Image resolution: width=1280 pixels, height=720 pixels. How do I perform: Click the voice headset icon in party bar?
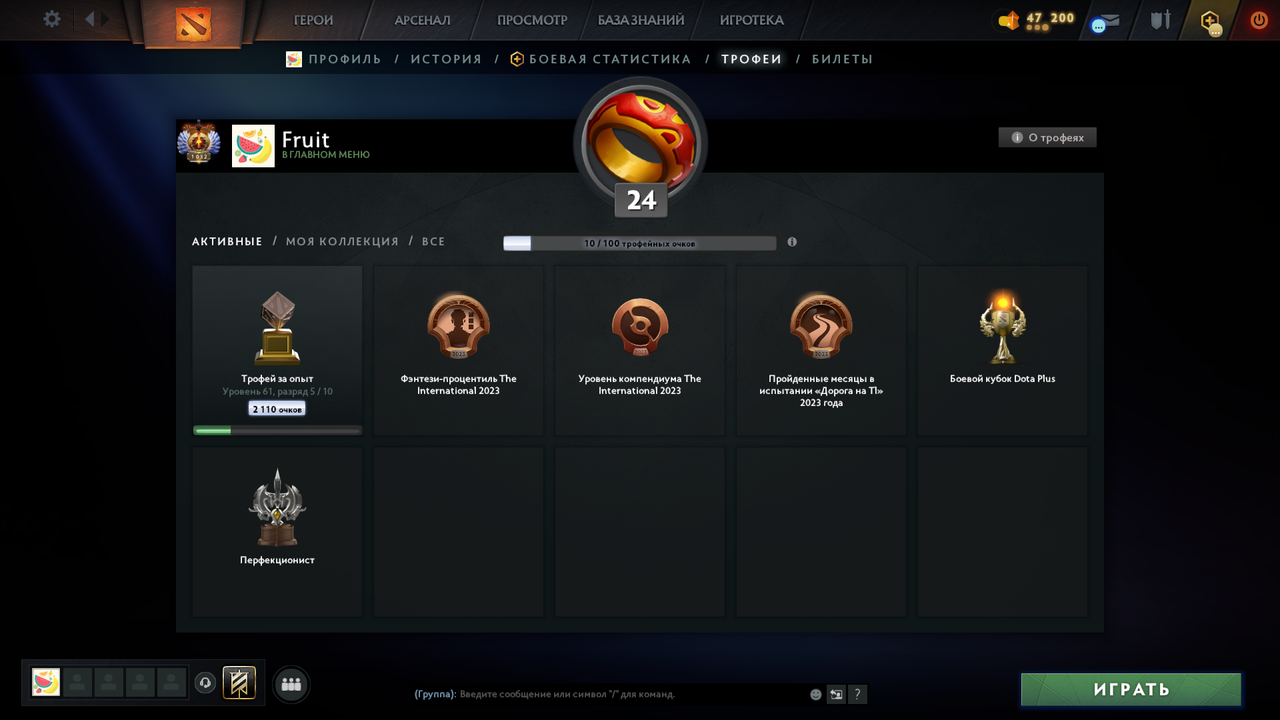[x=205, y=683]
